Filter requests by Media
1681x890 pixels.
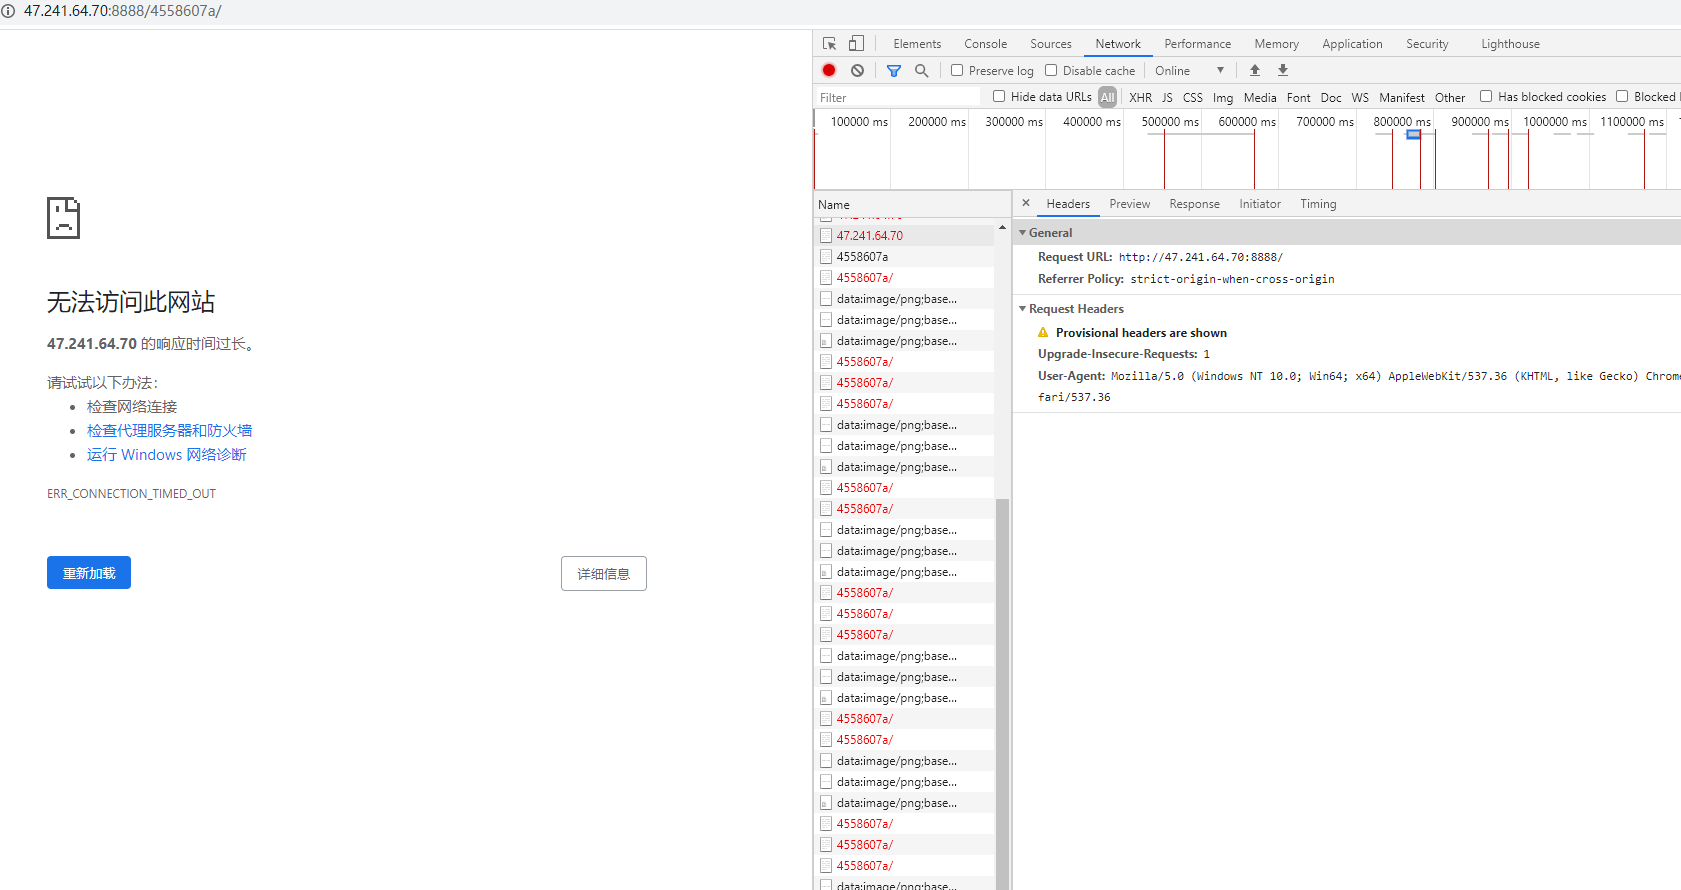pos(1260,97)
